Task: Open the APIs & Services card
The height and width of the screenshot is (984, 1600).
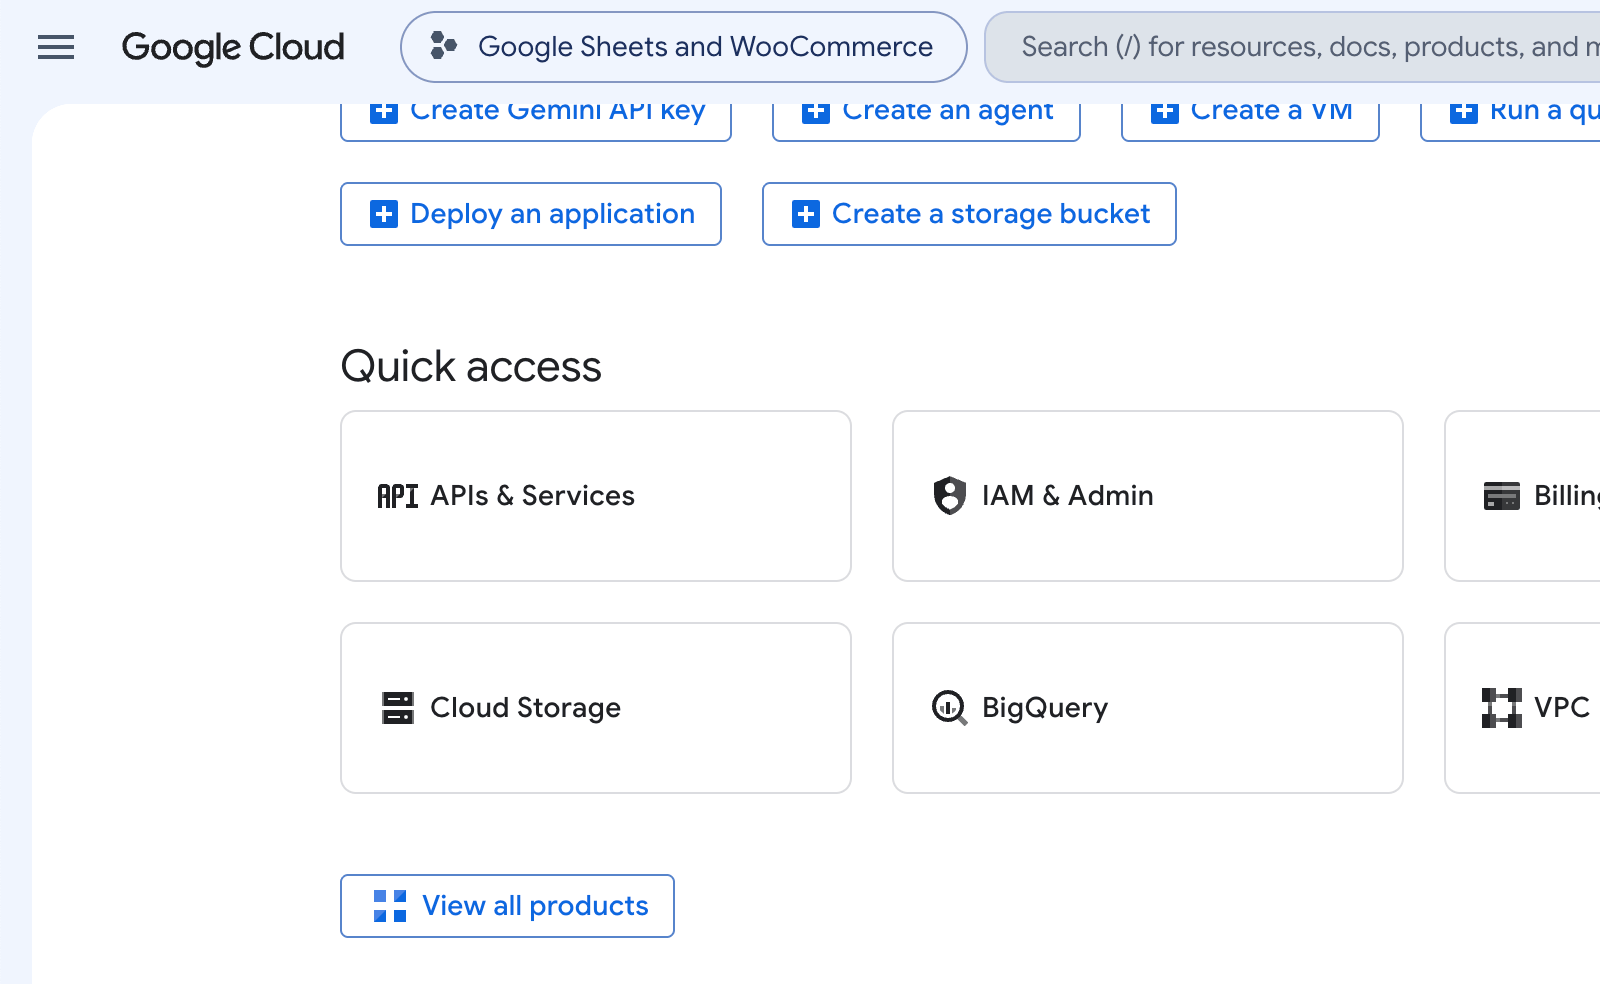Action: coord(596,496)
